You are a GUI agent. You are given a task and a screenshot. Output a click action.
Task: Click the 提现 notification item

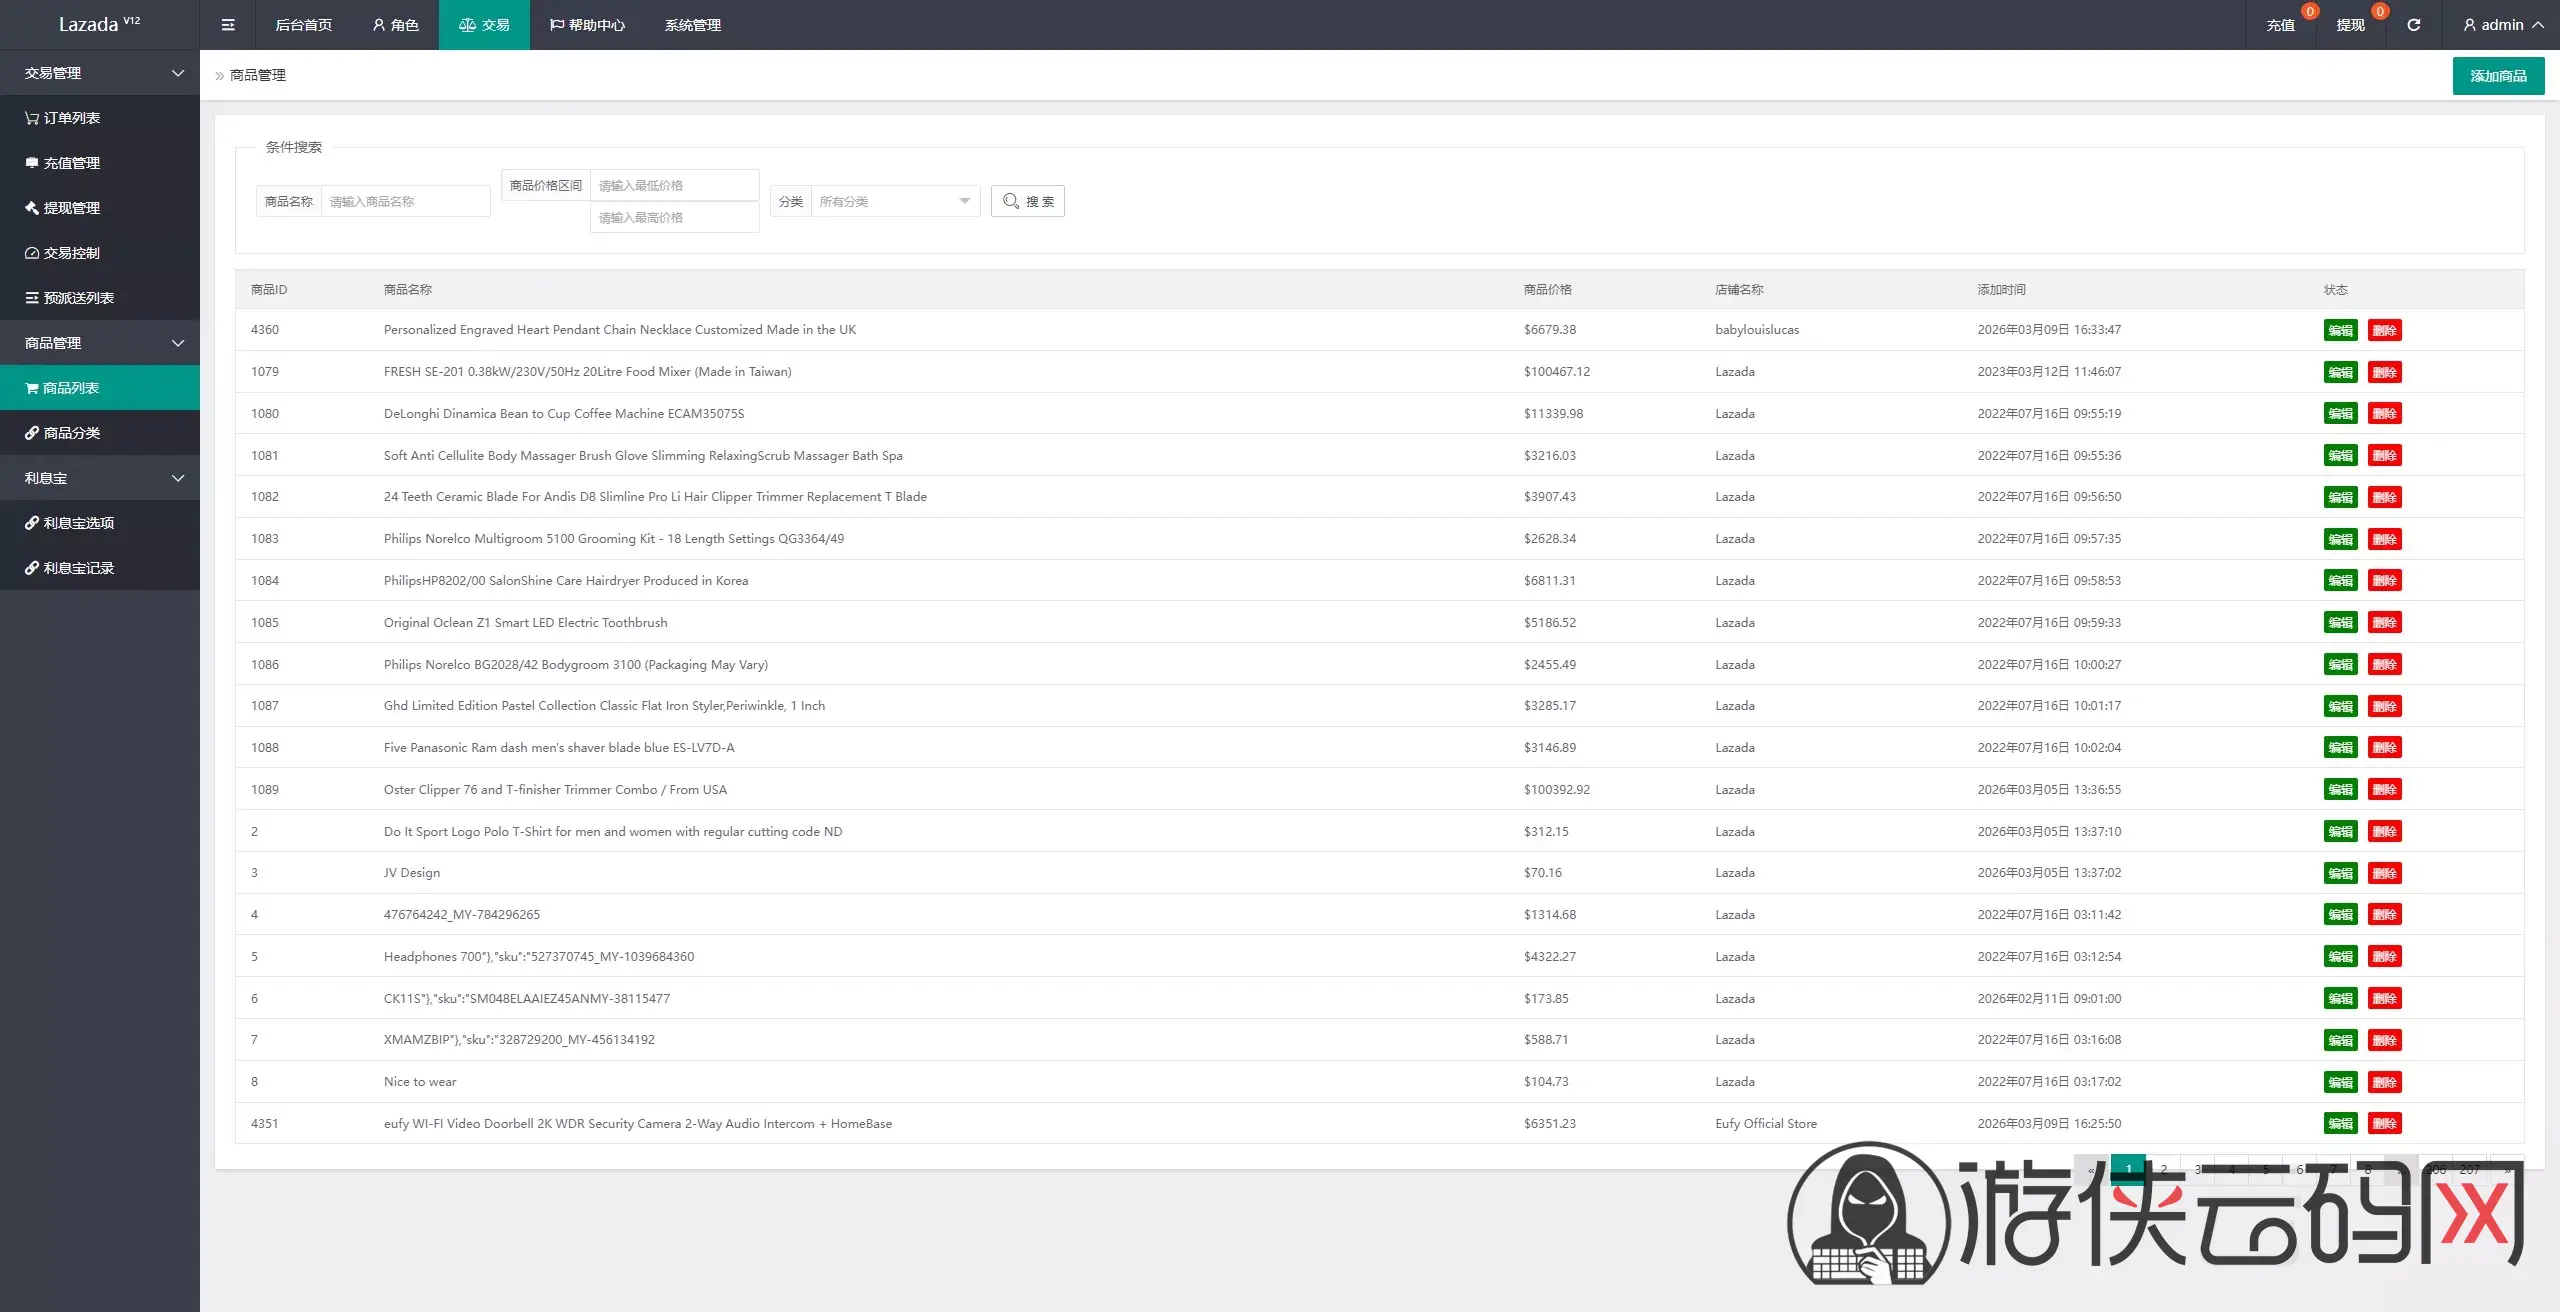click(x=2351, y=25)
